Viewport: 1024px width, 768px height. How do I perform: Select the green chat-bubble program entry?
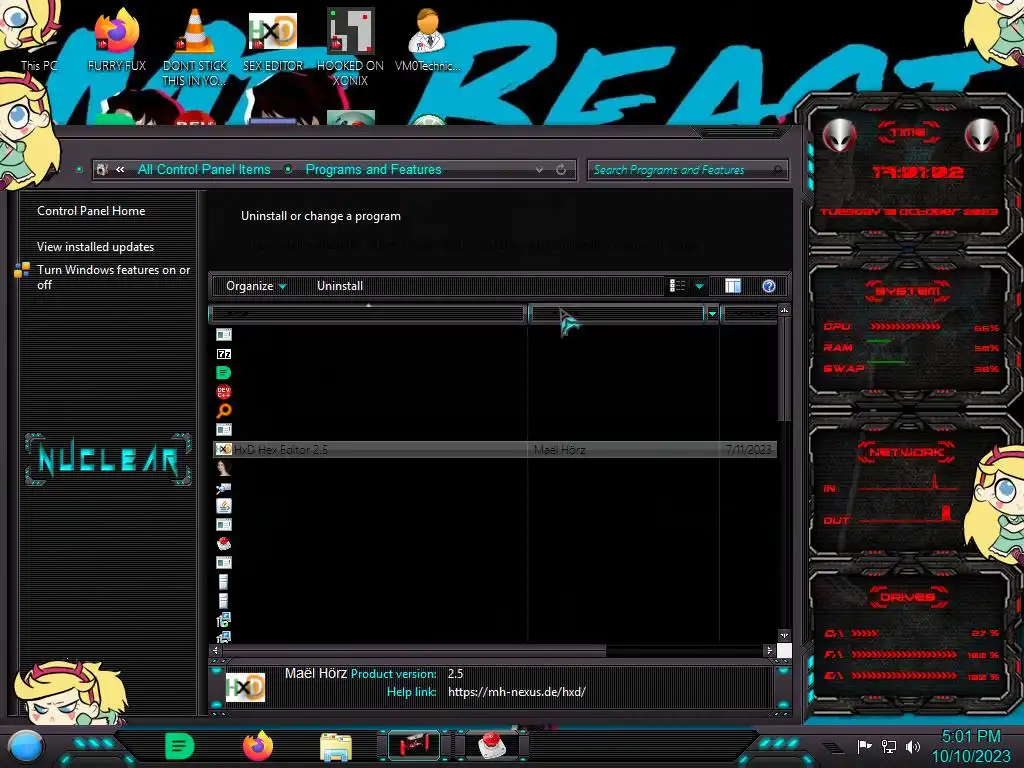tap(223, 373)
